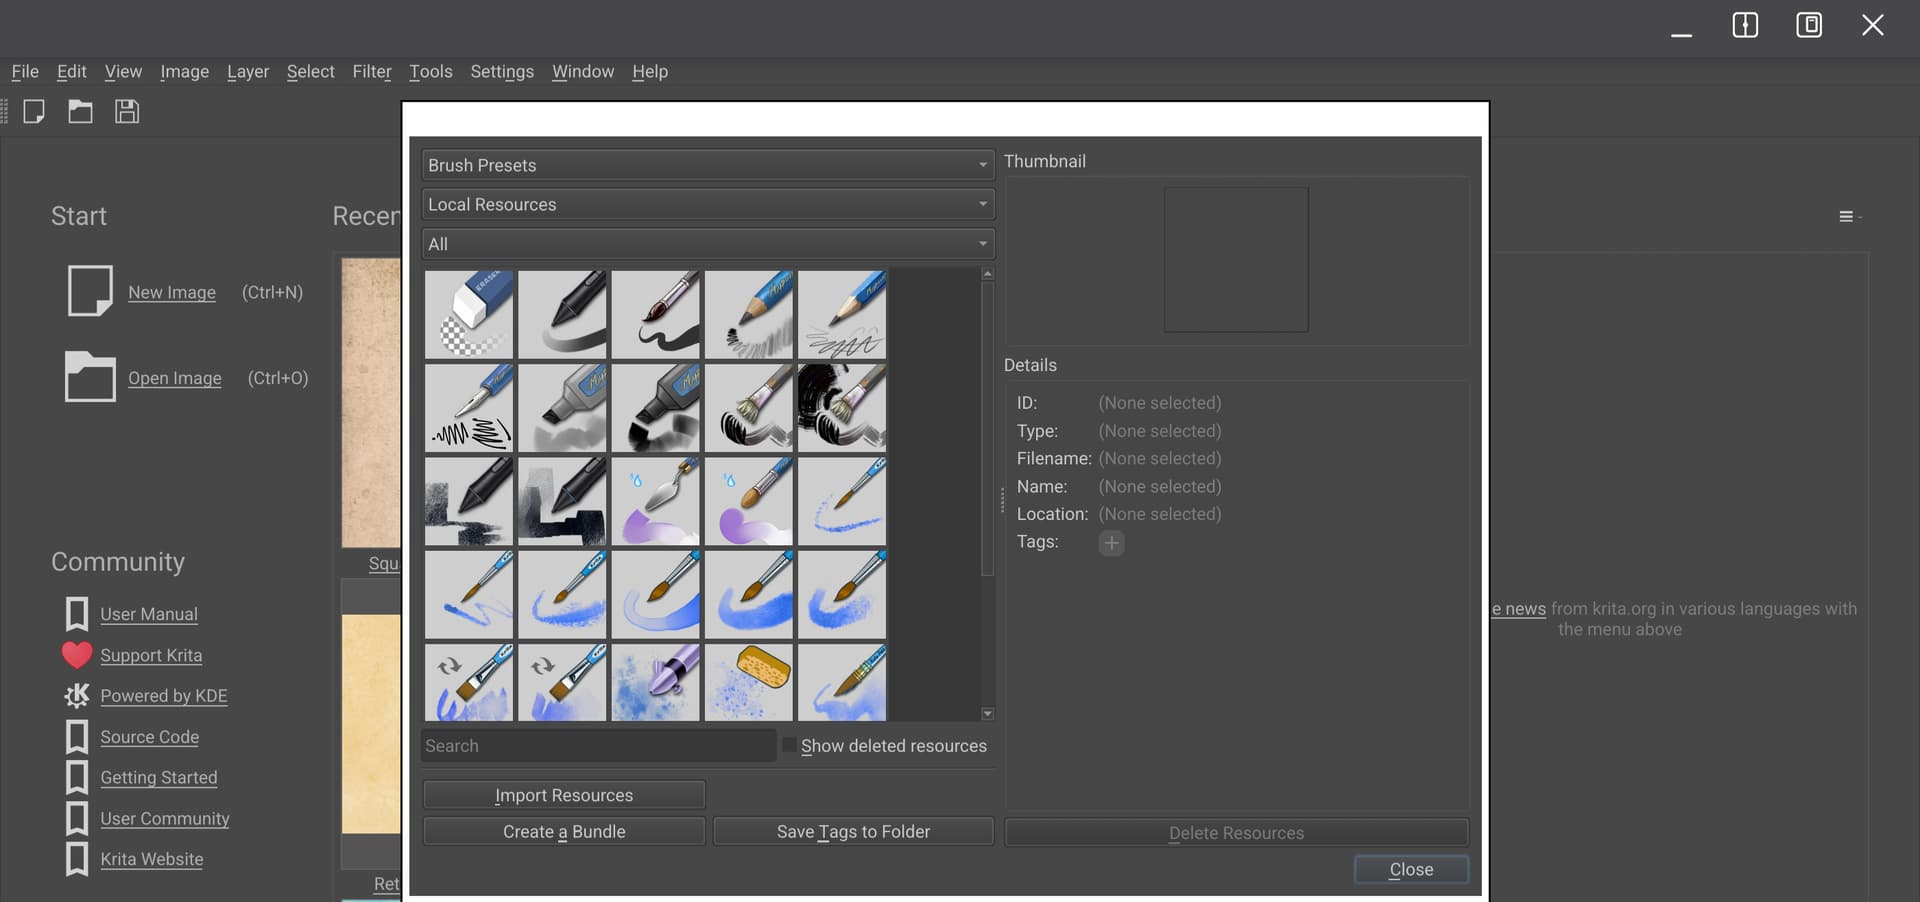Open the User Manual link

coord(149,614)
